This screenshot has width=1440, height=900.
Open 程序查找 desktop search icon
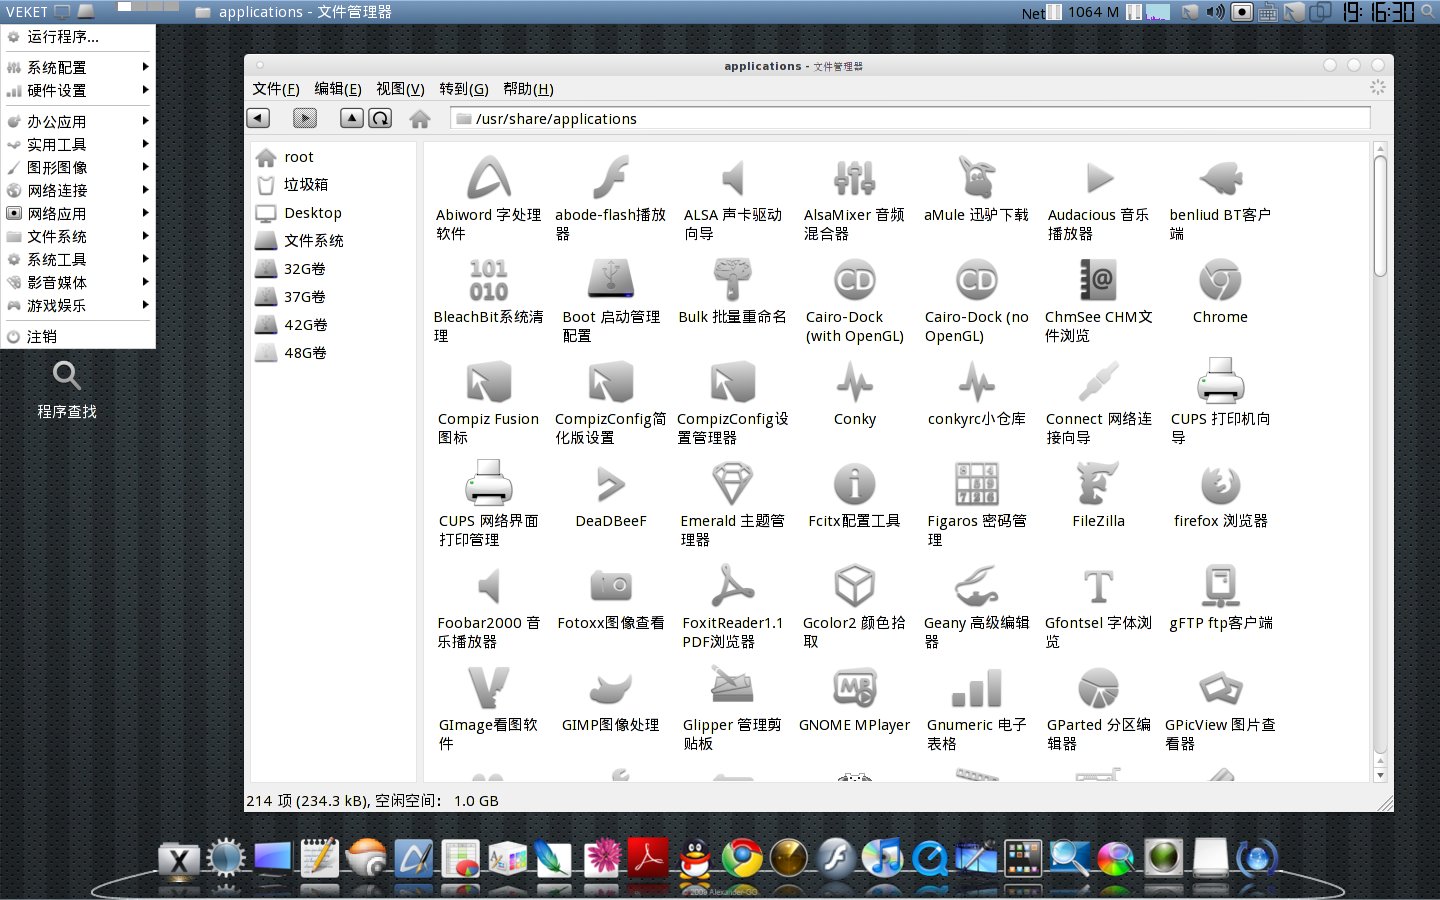67,389
